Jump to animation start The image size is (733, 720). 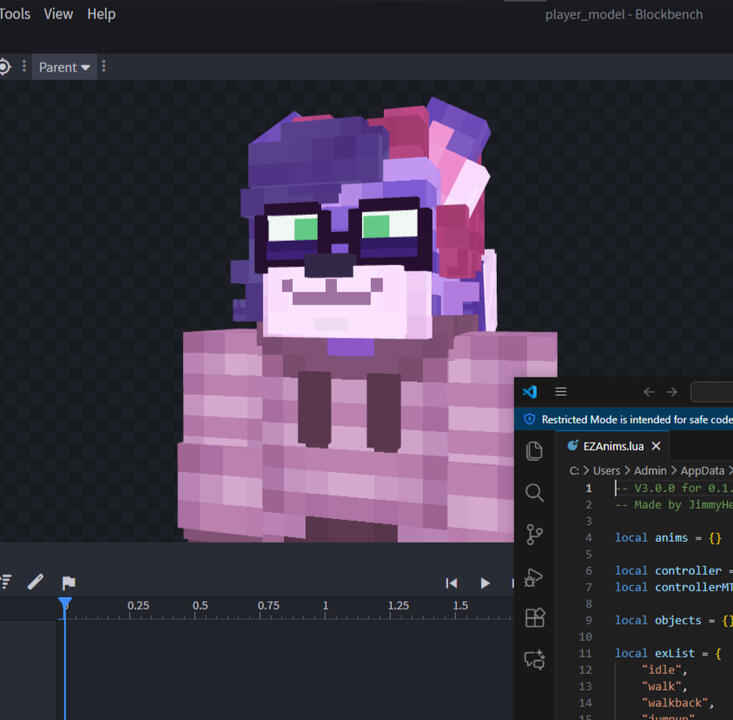[x=452, y=583]
